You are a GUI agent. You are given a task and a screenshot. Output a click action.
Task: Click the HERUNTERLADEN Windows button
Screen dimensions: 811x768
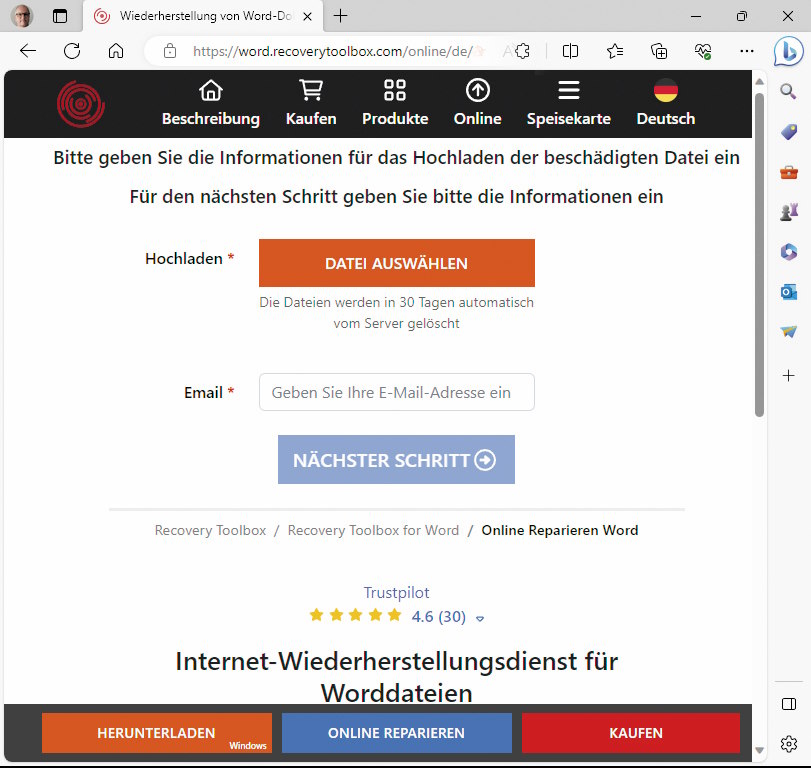tap(157, 733)
